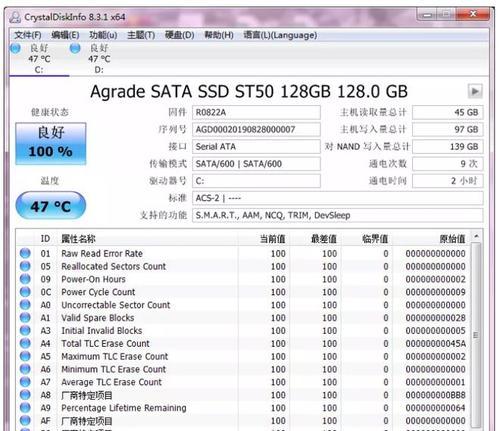
Task: Click the status dot for Raw Read Error Rate
Action: coord(25,253)
